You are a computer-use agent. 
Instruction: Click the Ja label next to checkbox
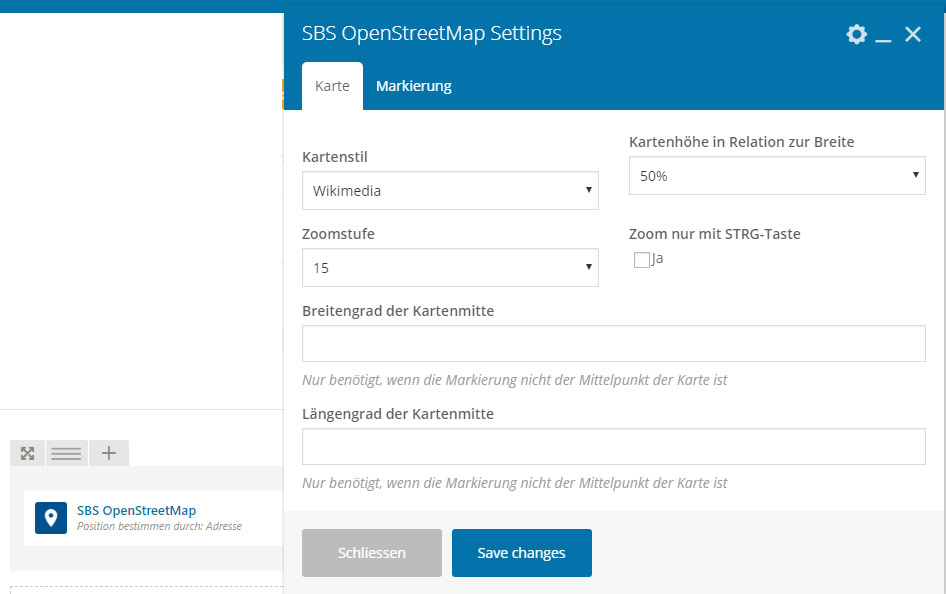click(x=657, y=259)
